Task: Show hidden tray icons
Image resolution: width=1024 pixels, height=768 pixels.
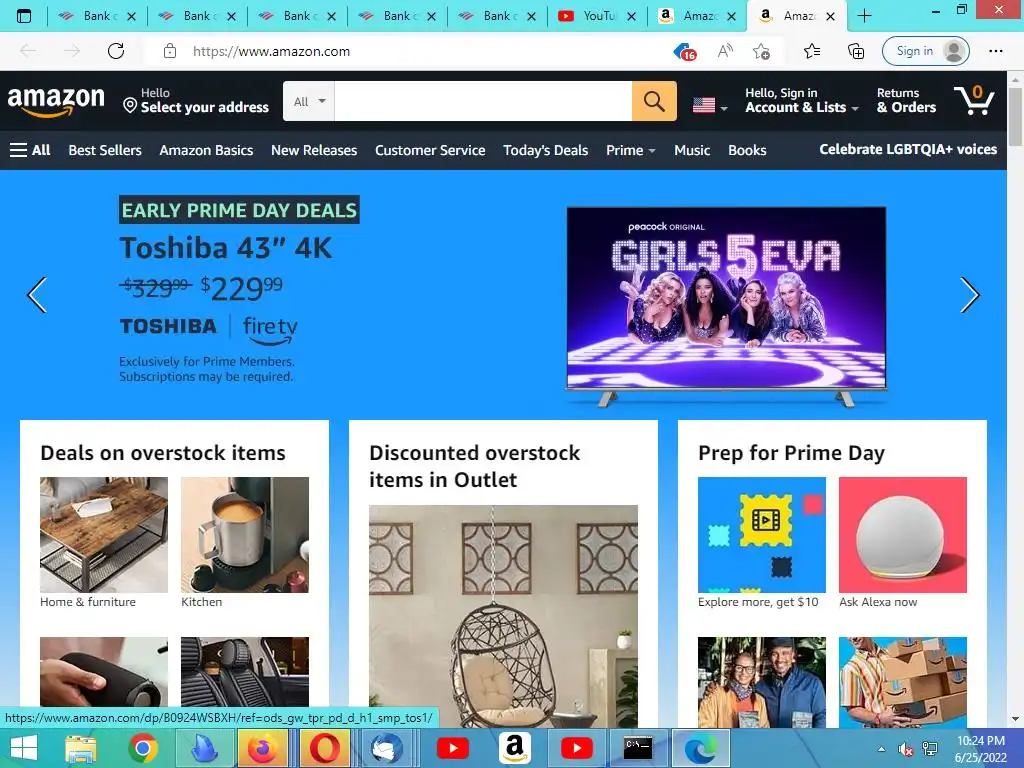Action: [881, 749]
